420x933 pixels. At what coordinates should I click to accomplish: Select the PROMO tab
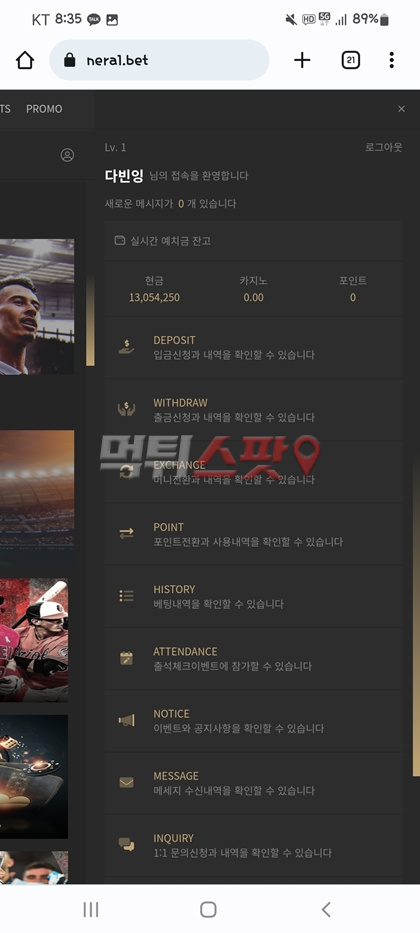[44, 109]
